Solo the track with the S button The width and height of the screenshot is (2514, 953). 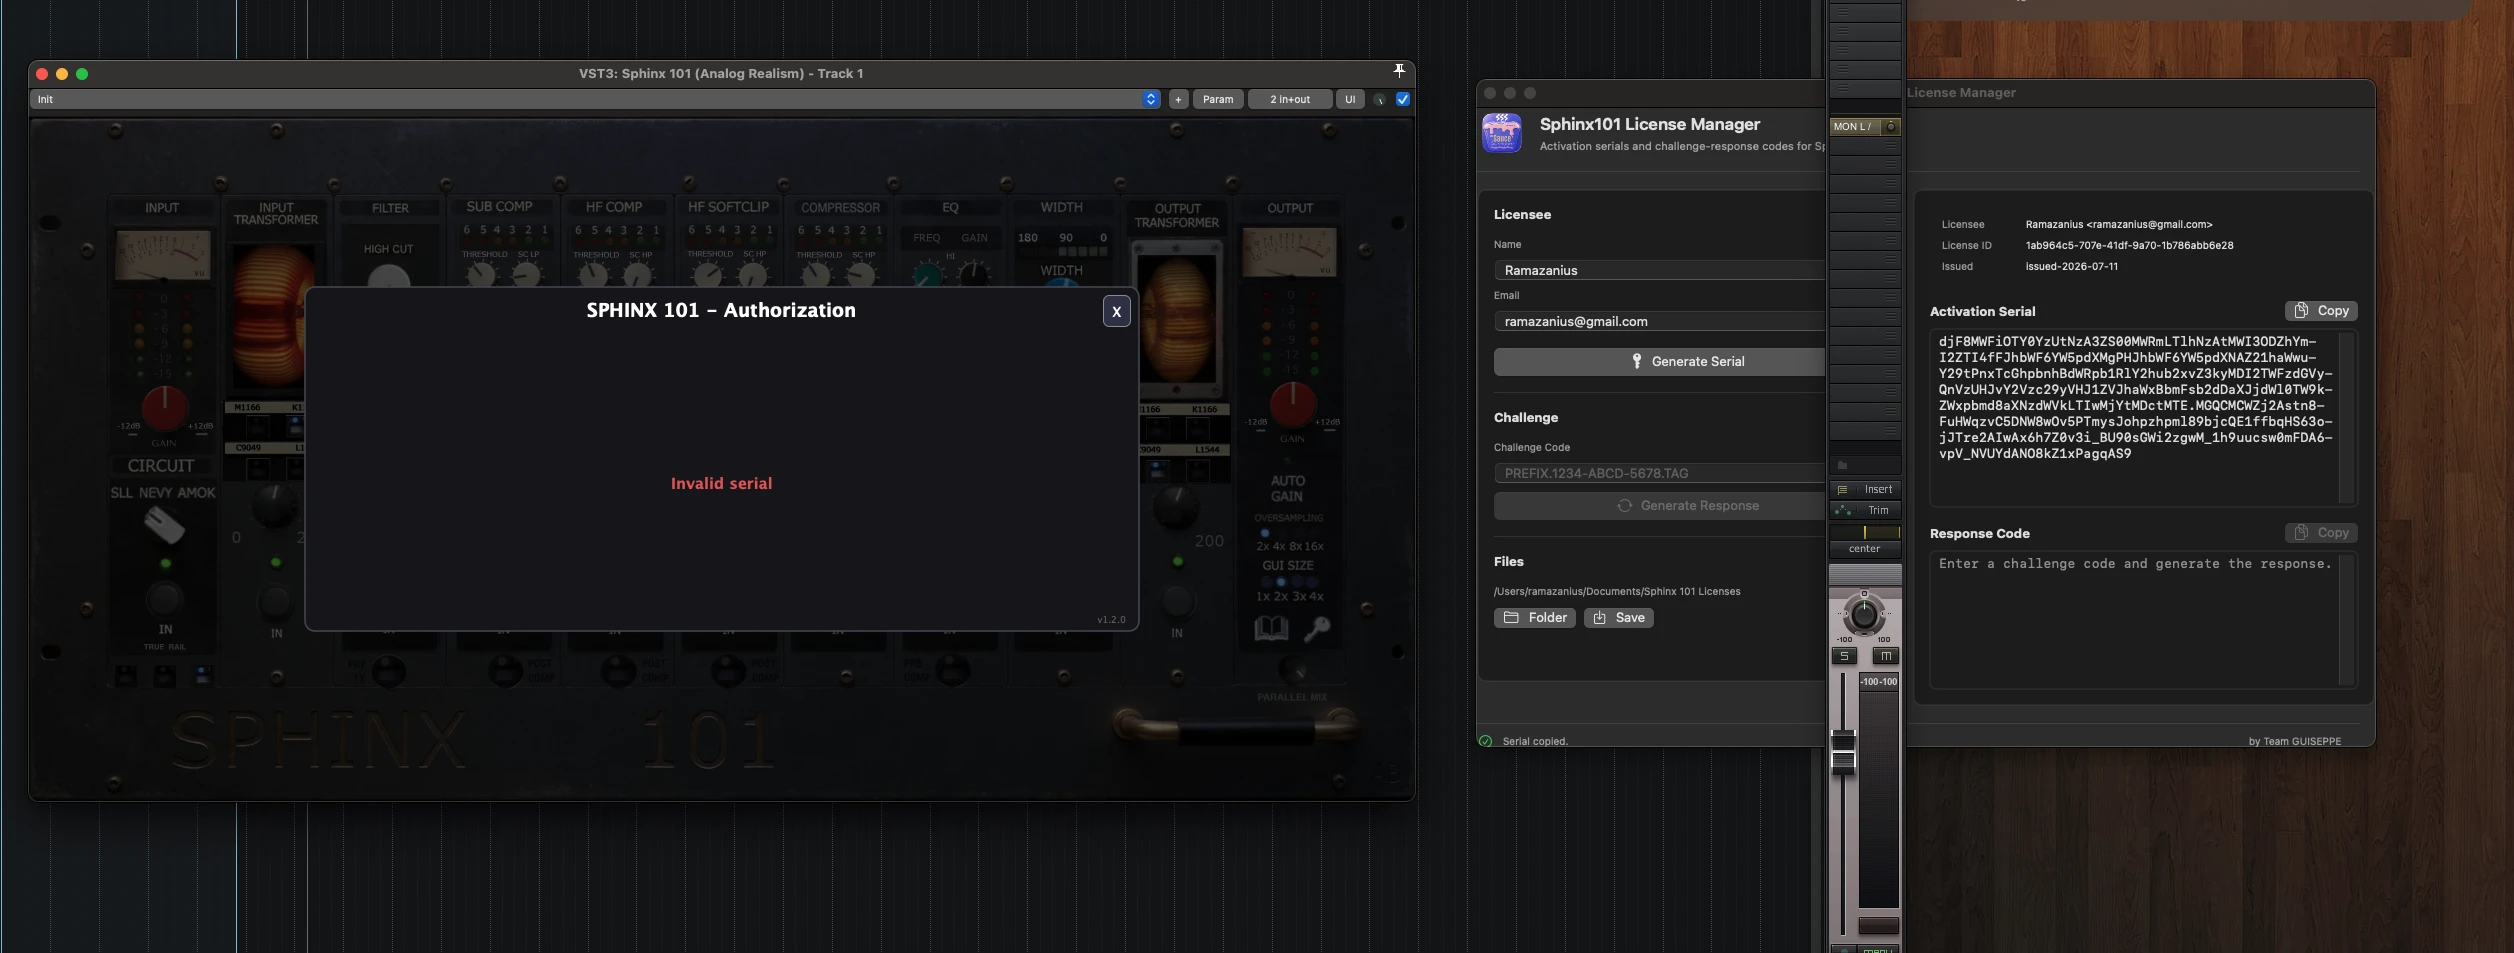pyautogui.click(x=1844, y=656)
